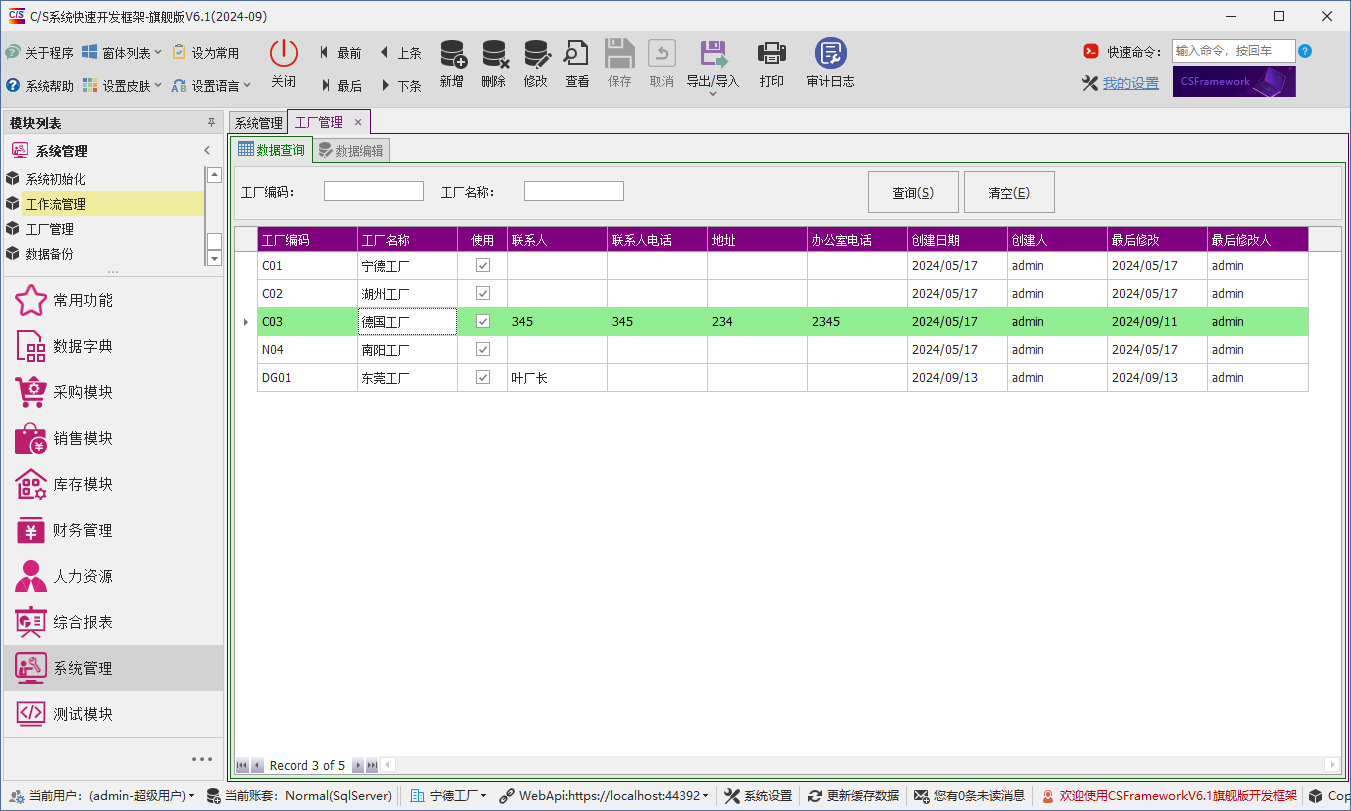Click the 查看 (view) toolbar icon
This screenshot has height=811, width=1351.
[577, 64]
